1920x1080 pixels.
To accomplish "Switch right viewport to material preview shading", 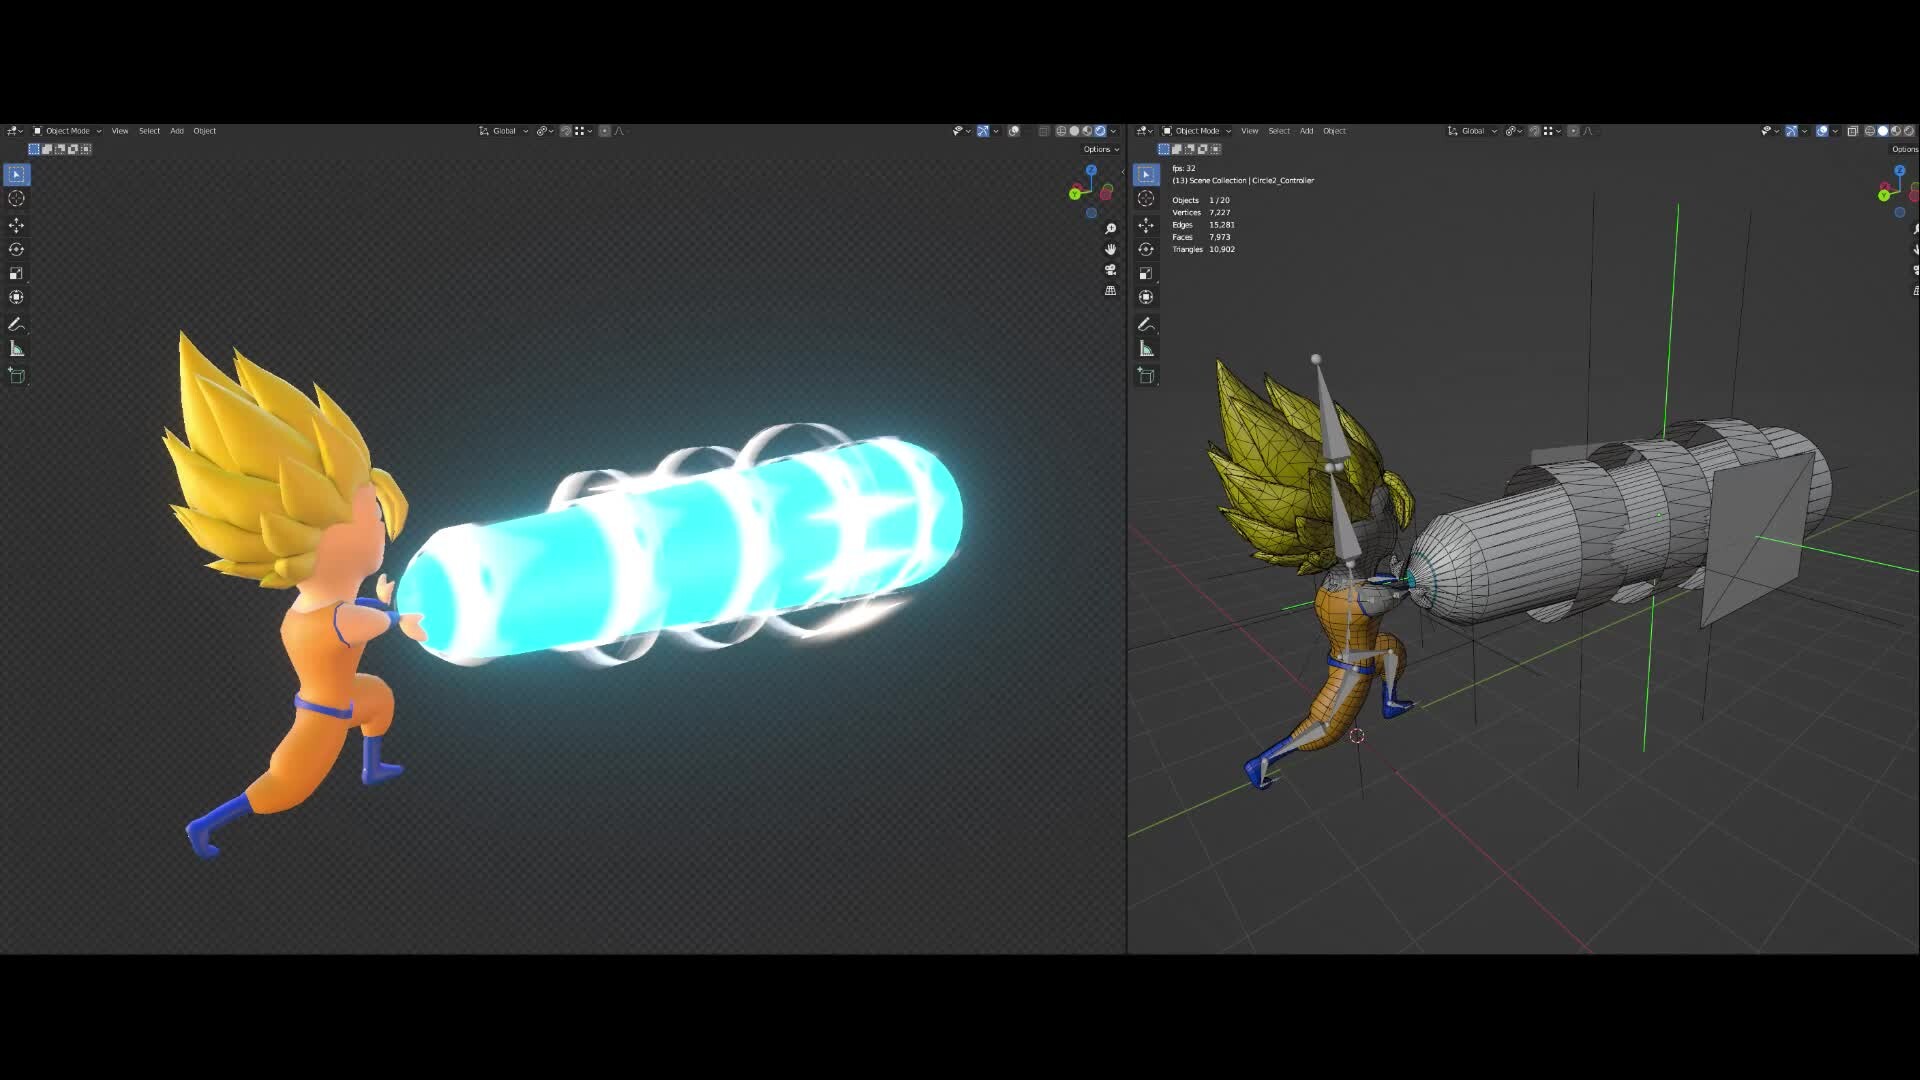I will [1895, 131].
